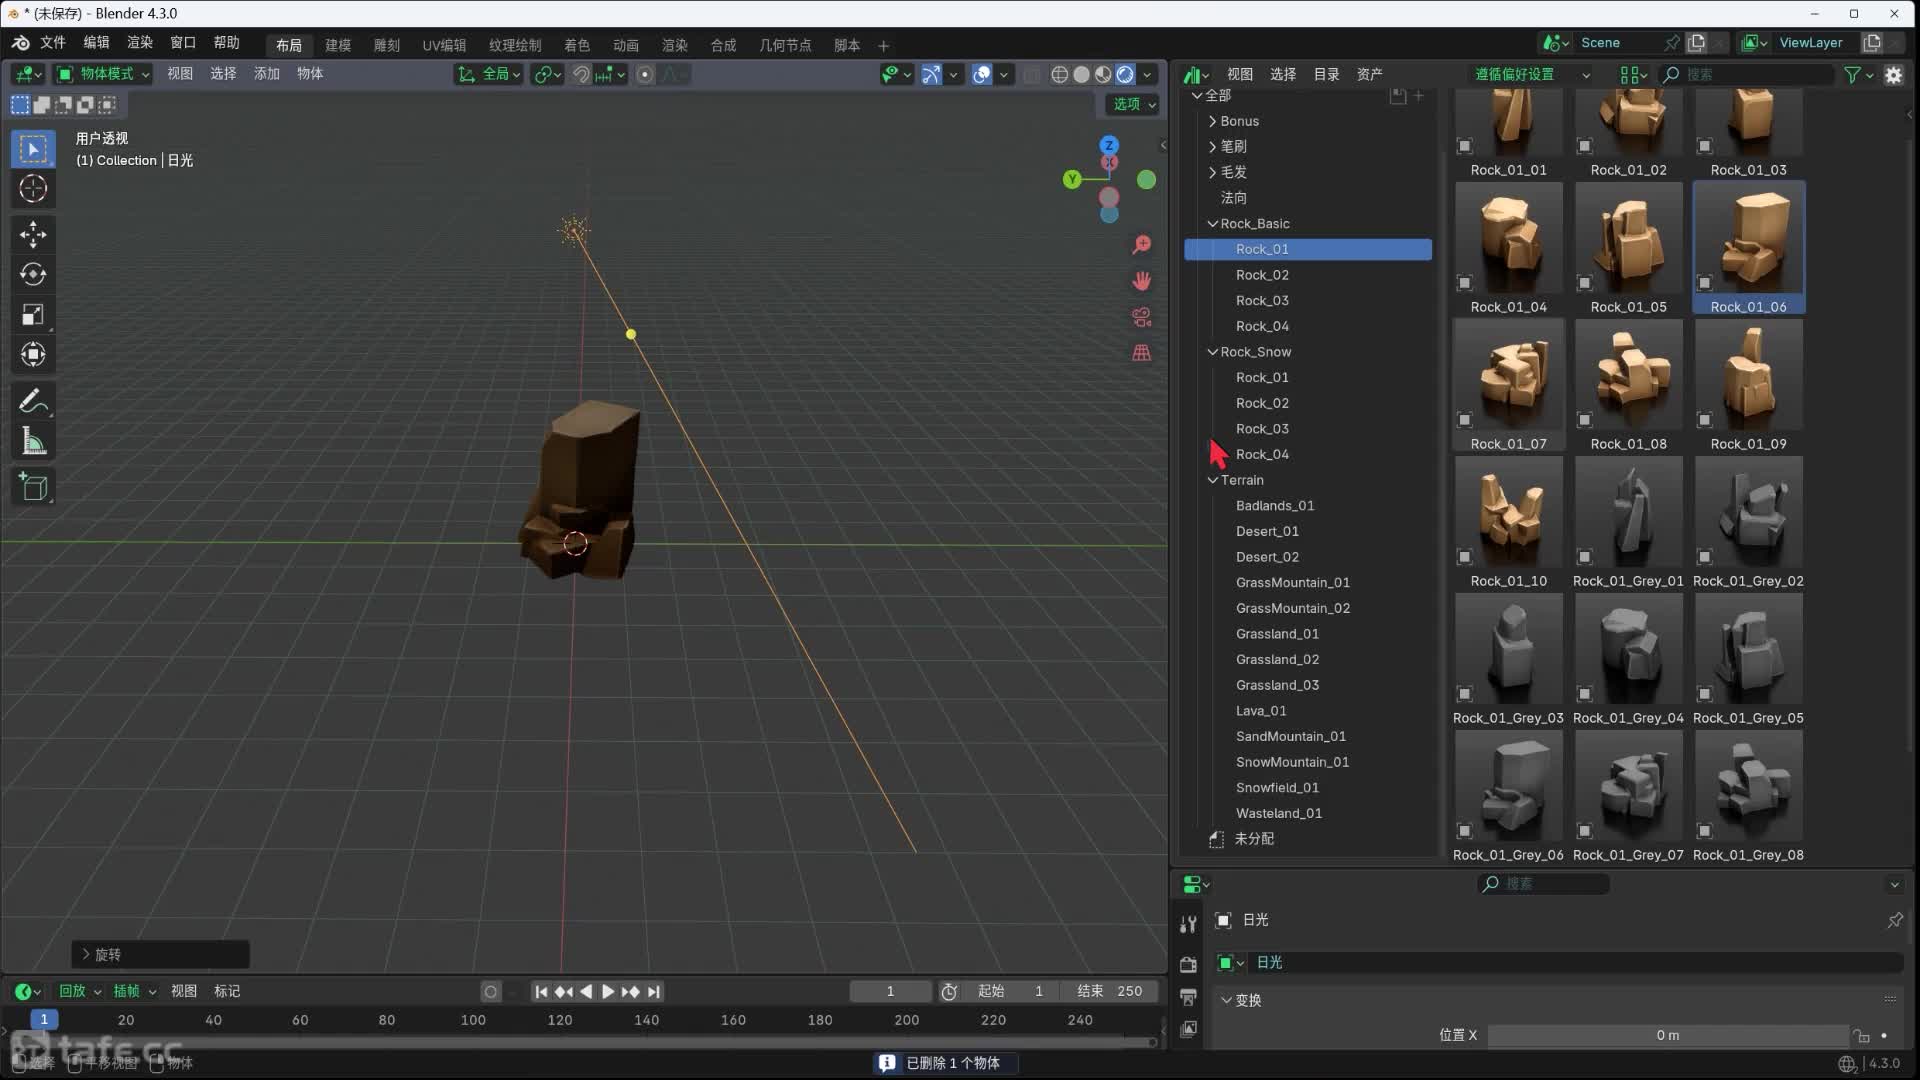
Task: Collapse the Rock_Basic catalog
Action: [x=1212, y=224]
